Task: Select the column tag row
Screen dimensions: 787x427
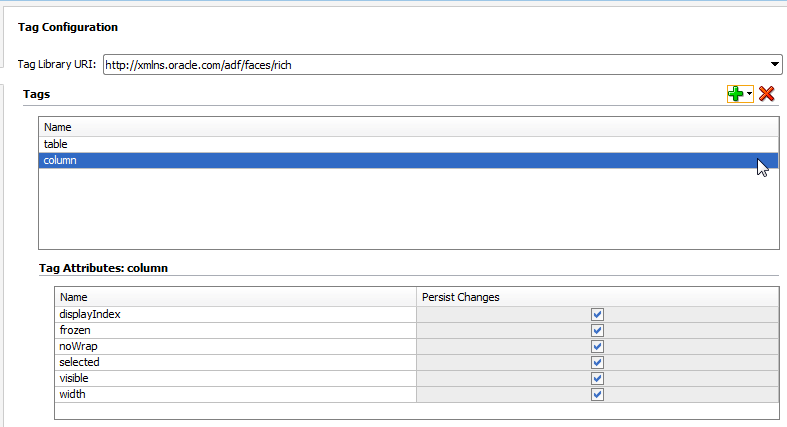Action: 409,161
